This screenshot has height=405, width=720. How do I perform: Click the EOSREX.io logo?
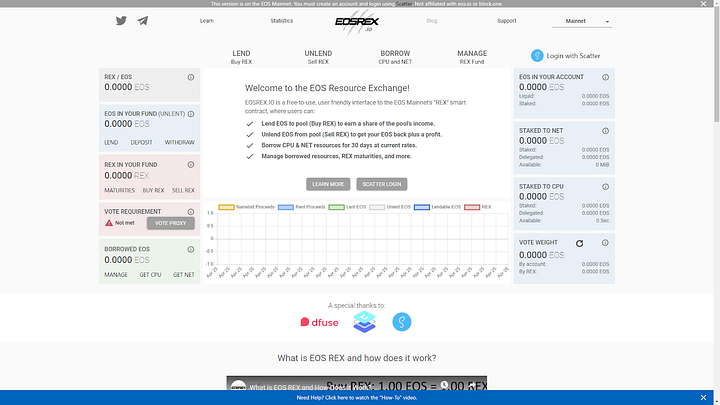(x=357, y=22)
